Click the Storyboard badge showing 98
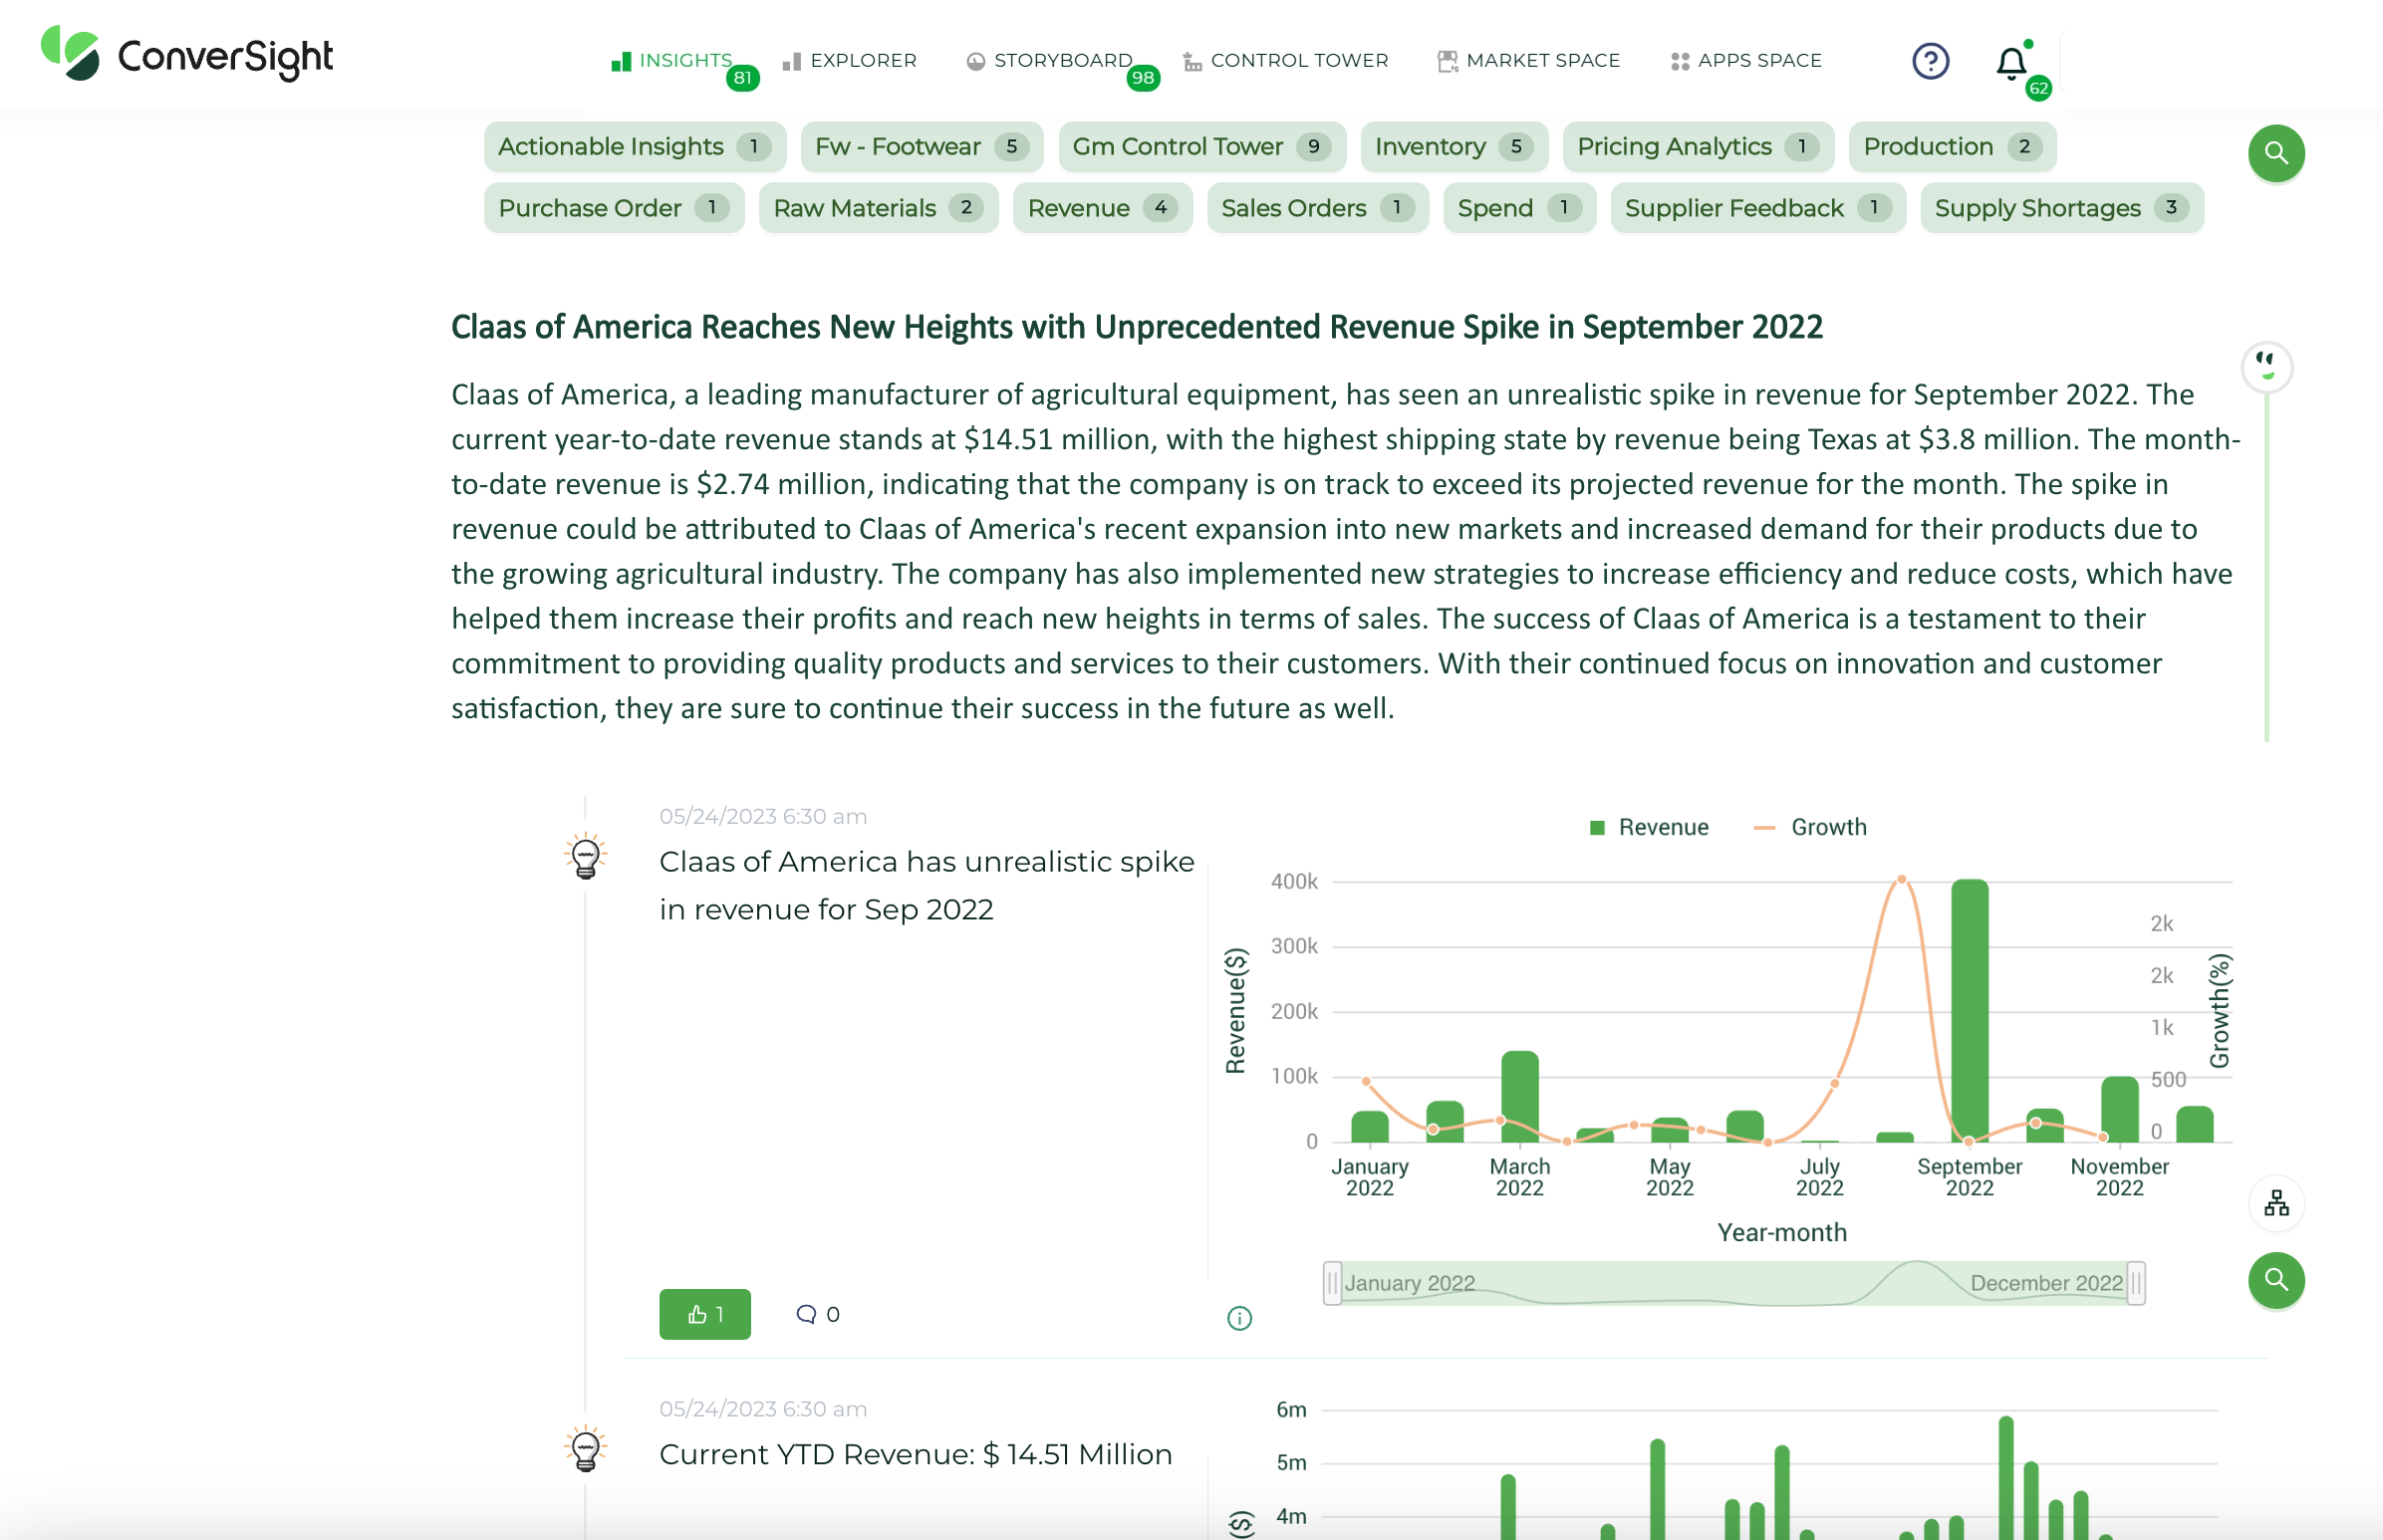The width and height of the screenshot is (2383, 1540). tap(1142, 78)
